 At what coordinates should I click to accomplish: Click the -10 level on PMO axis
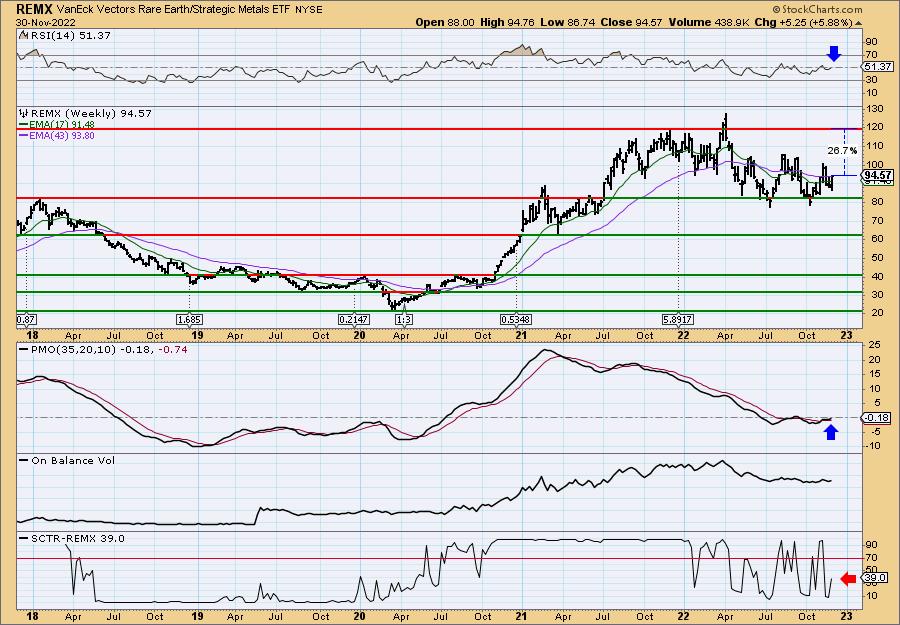tap(874, 447)
